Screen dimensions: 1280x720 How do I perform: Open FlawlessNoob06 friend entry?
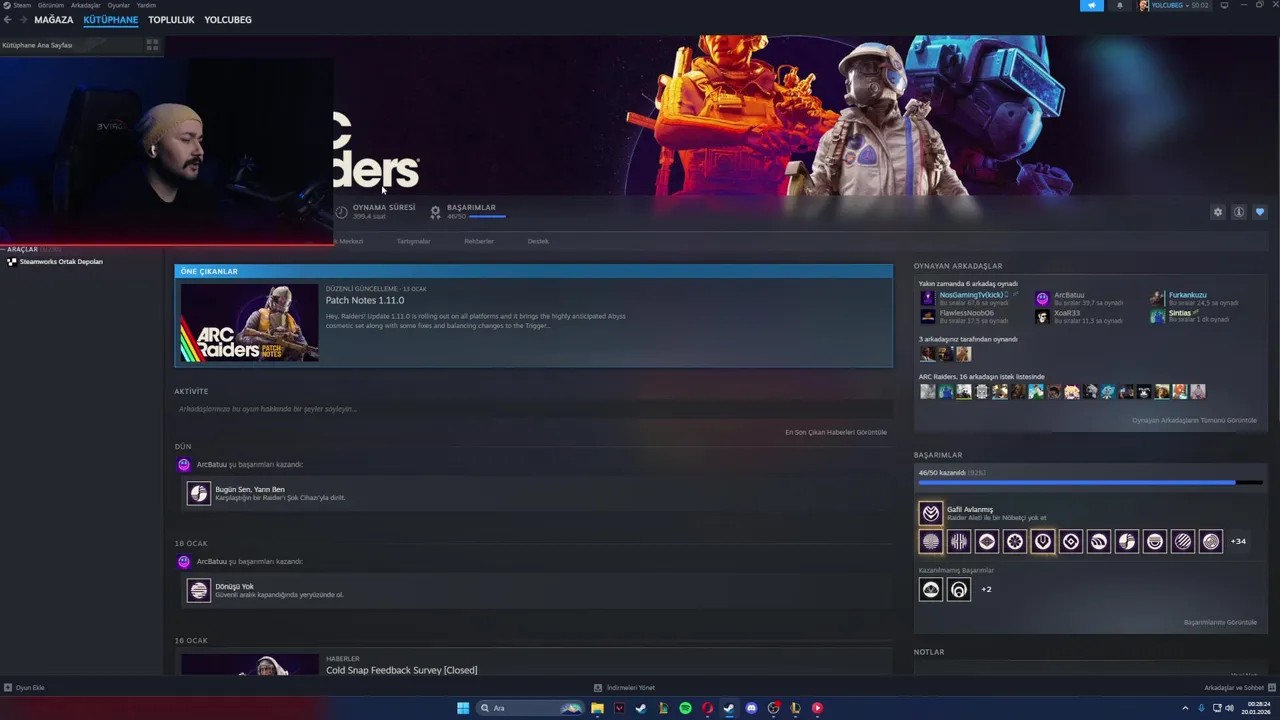[965, 316]
